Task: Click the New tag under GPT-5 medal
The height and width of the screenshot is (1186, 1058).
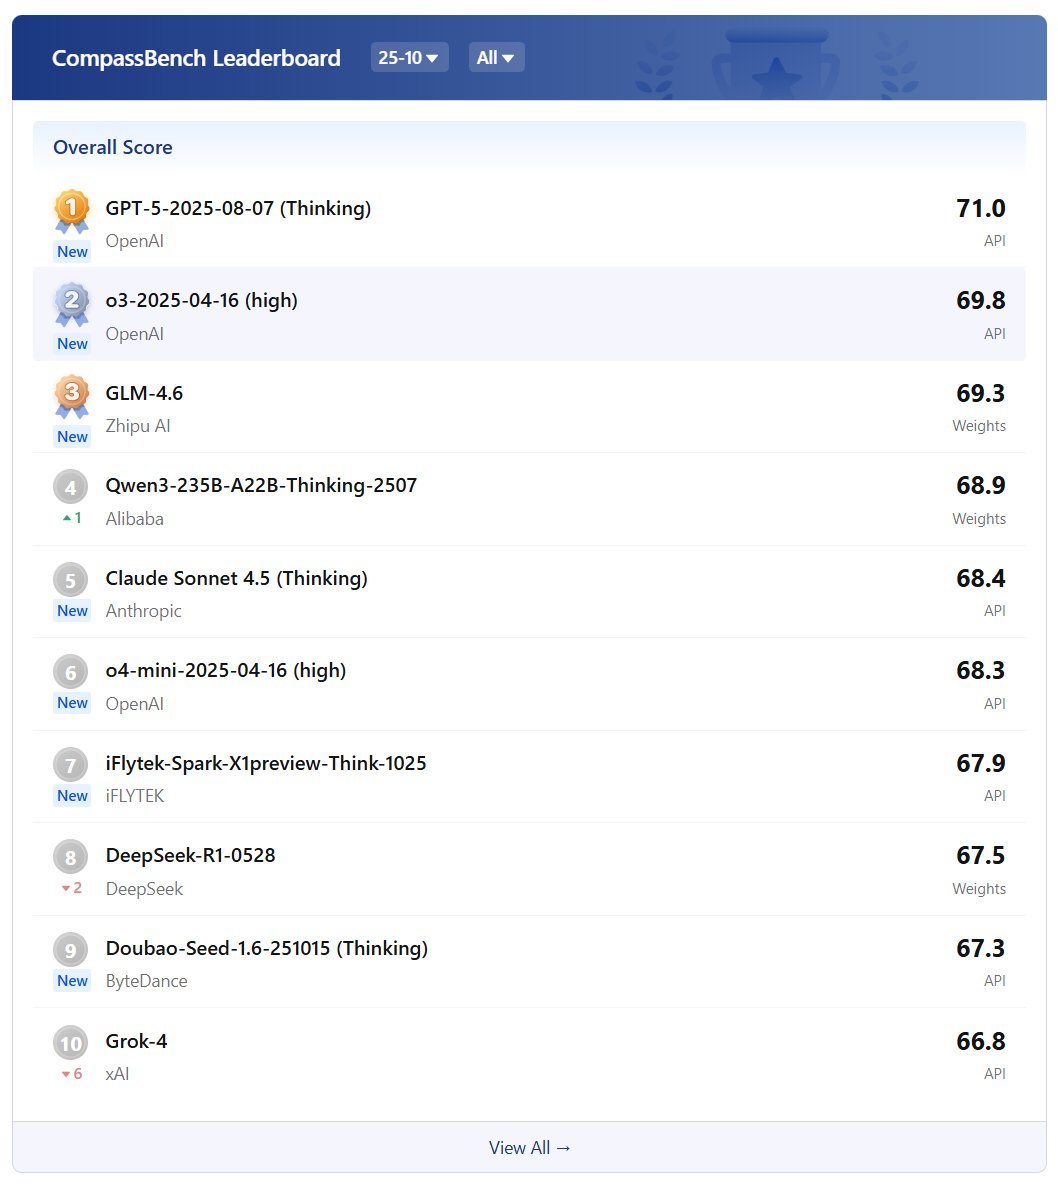Action: coord(73,252)
